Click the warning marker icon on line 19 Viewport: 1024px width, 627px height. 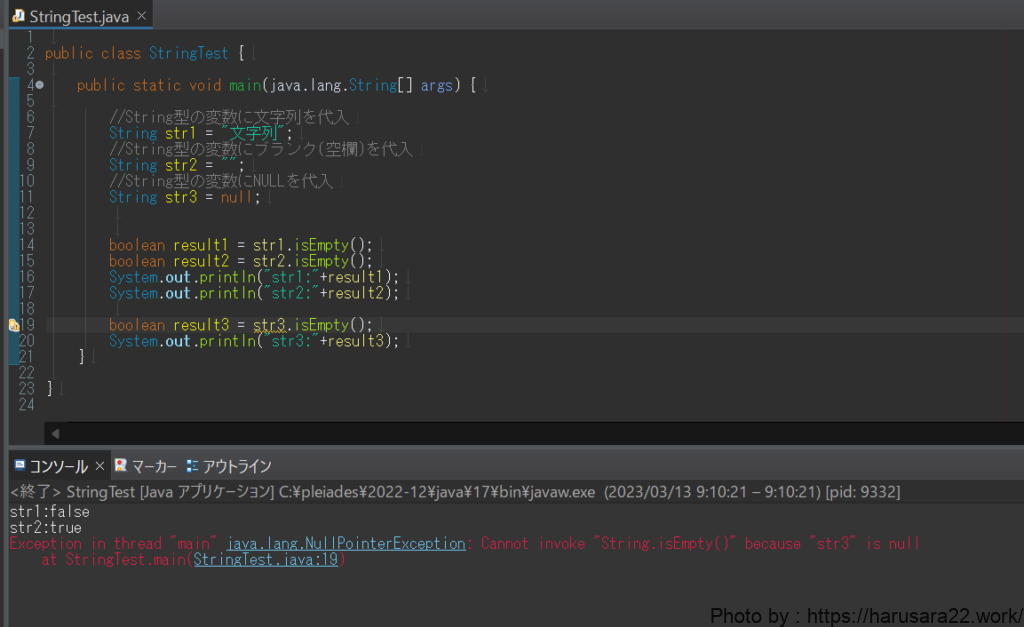tap(14, 325)
